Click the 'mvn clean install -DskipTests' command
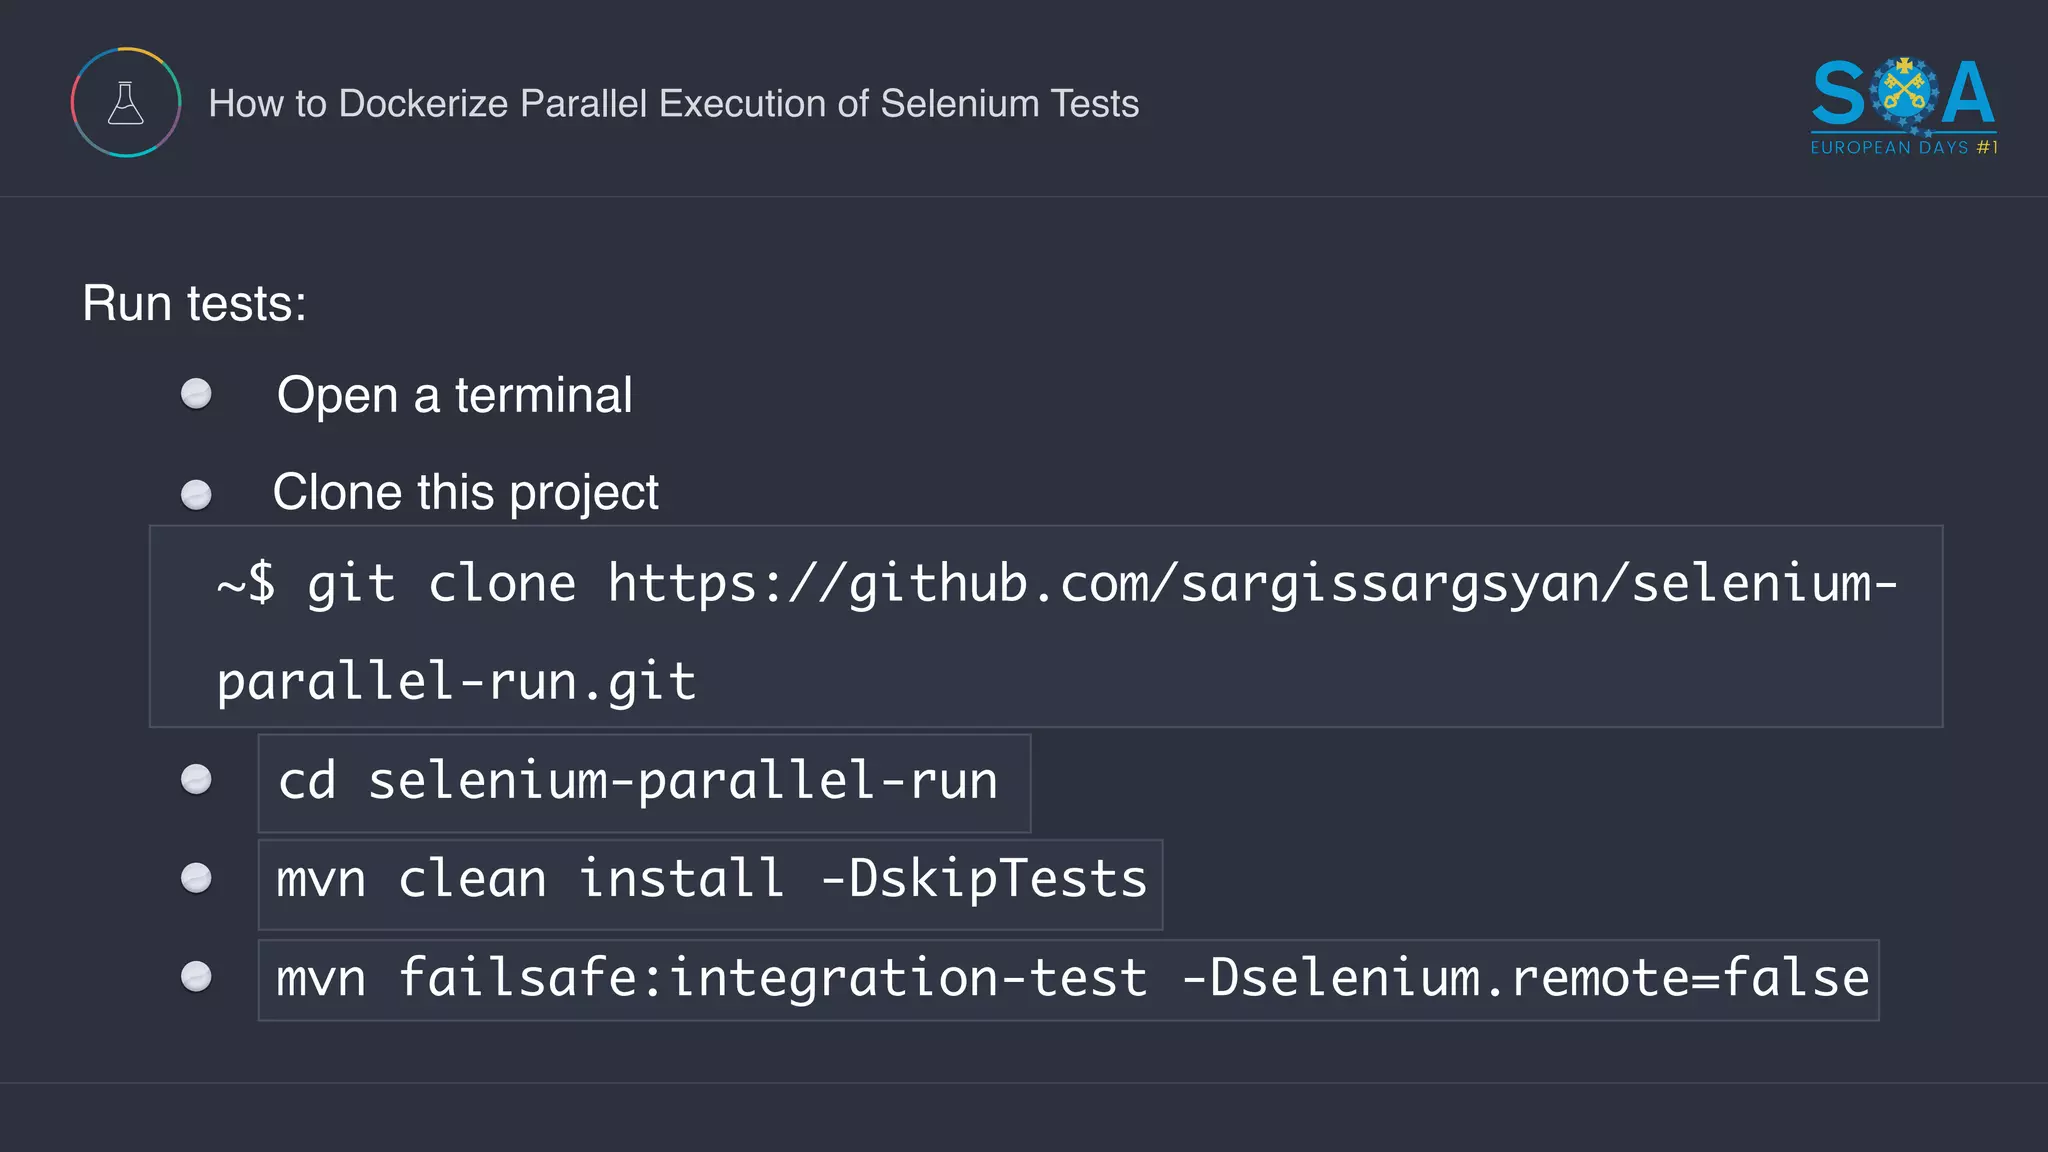Image resolution: width=2048 pixels, height=1152 pixels. (x=710, y=884)
